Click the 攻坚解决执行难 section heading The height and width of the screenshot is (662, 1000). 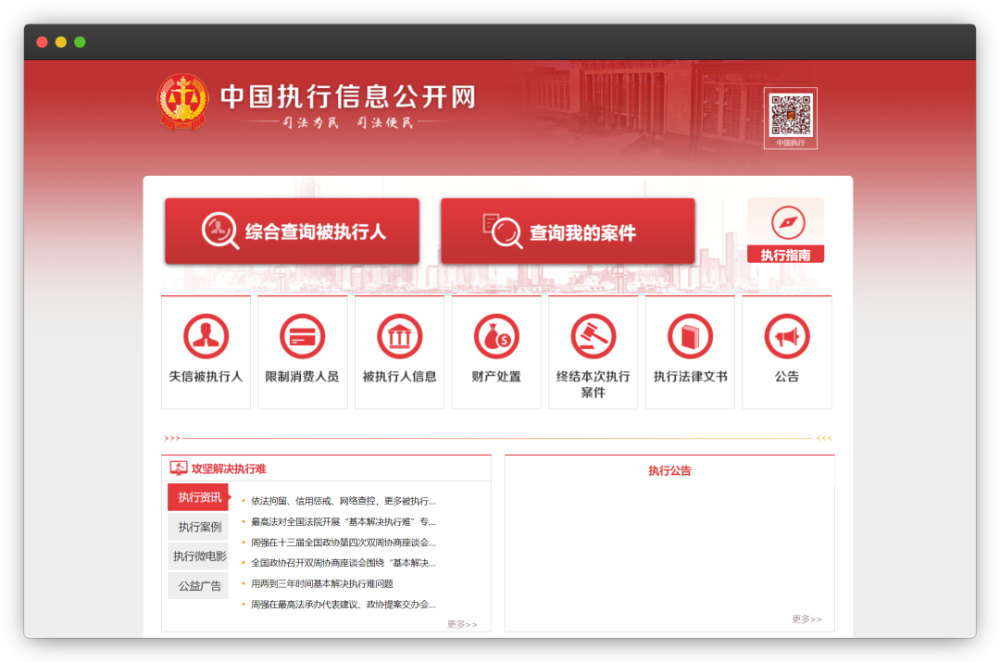click(228, 469)
